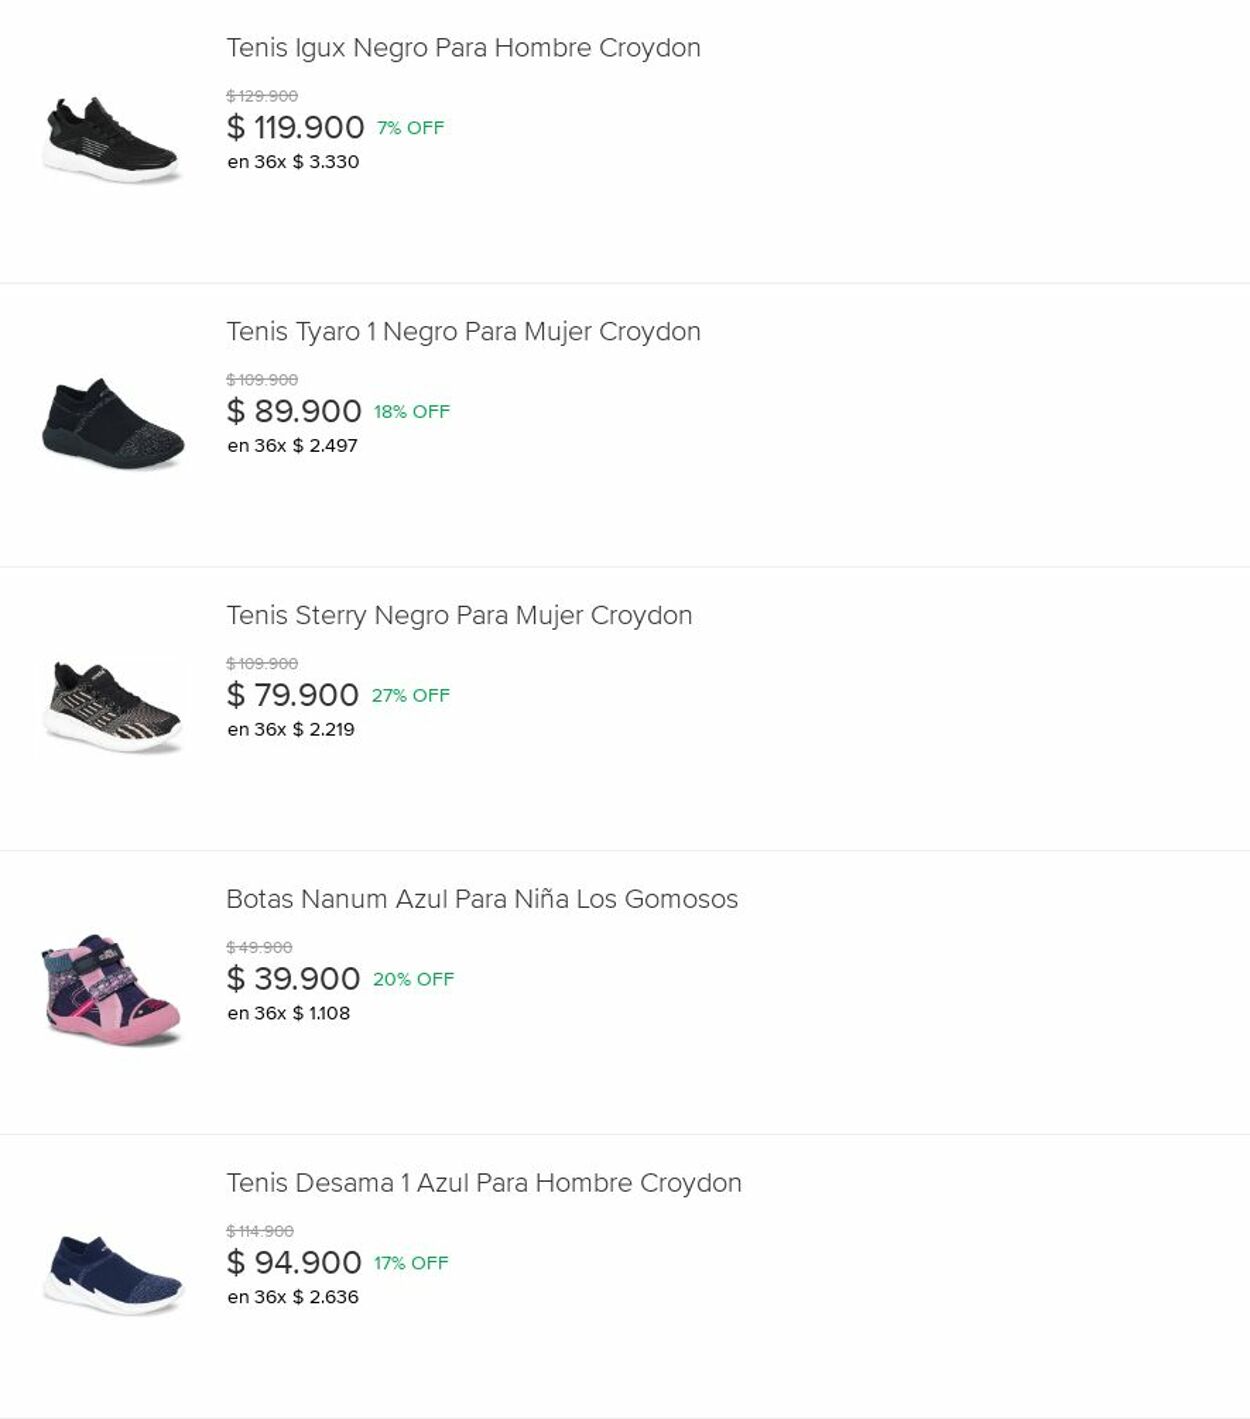Click the $ 39.900 price

pyautogui.click(x=293, y=979)
